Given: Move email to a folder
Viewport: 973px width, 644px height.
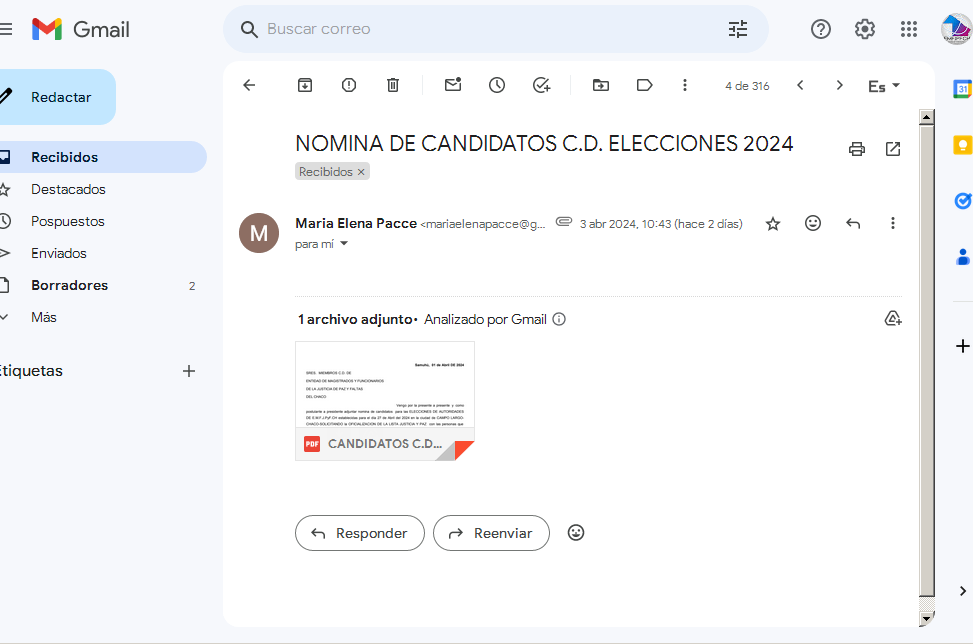Looking at the screenshot, I should pos(601,85).
